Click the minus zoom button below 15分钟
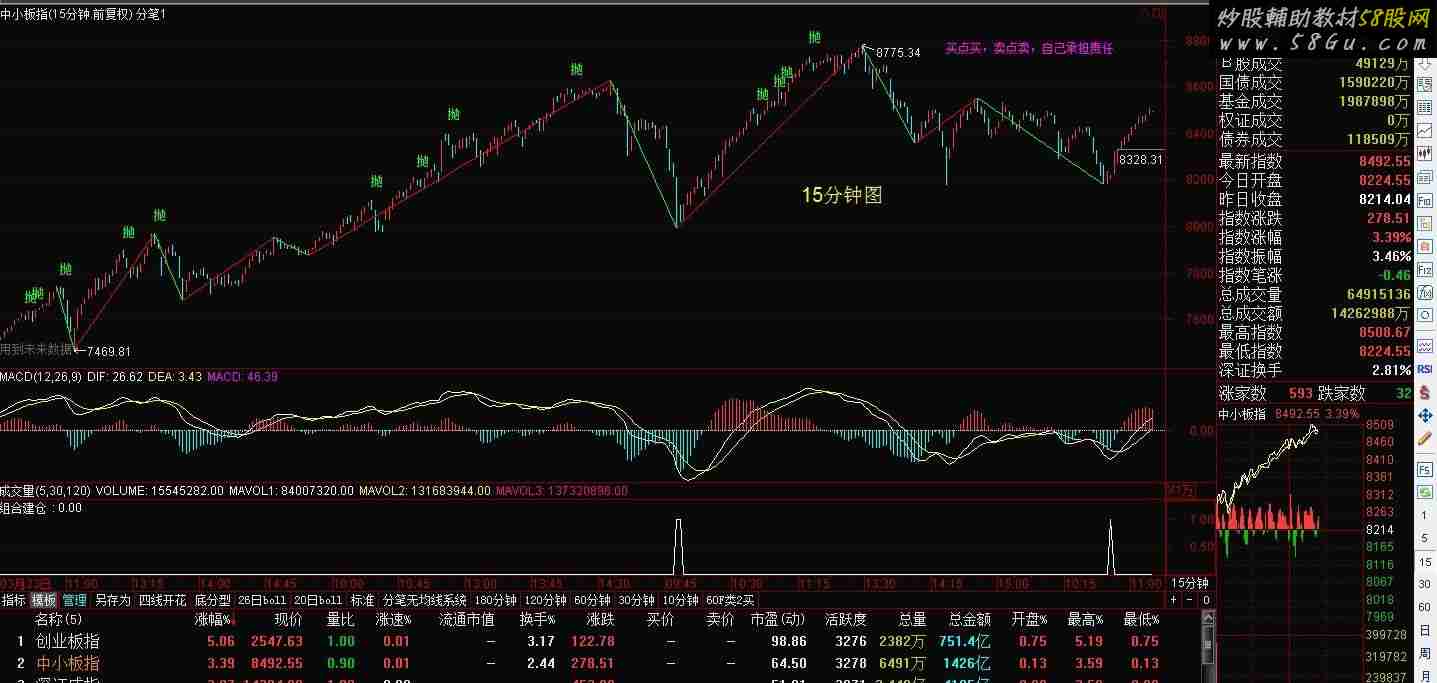This screenshot has width=1437, height=683. [1190, 600]
